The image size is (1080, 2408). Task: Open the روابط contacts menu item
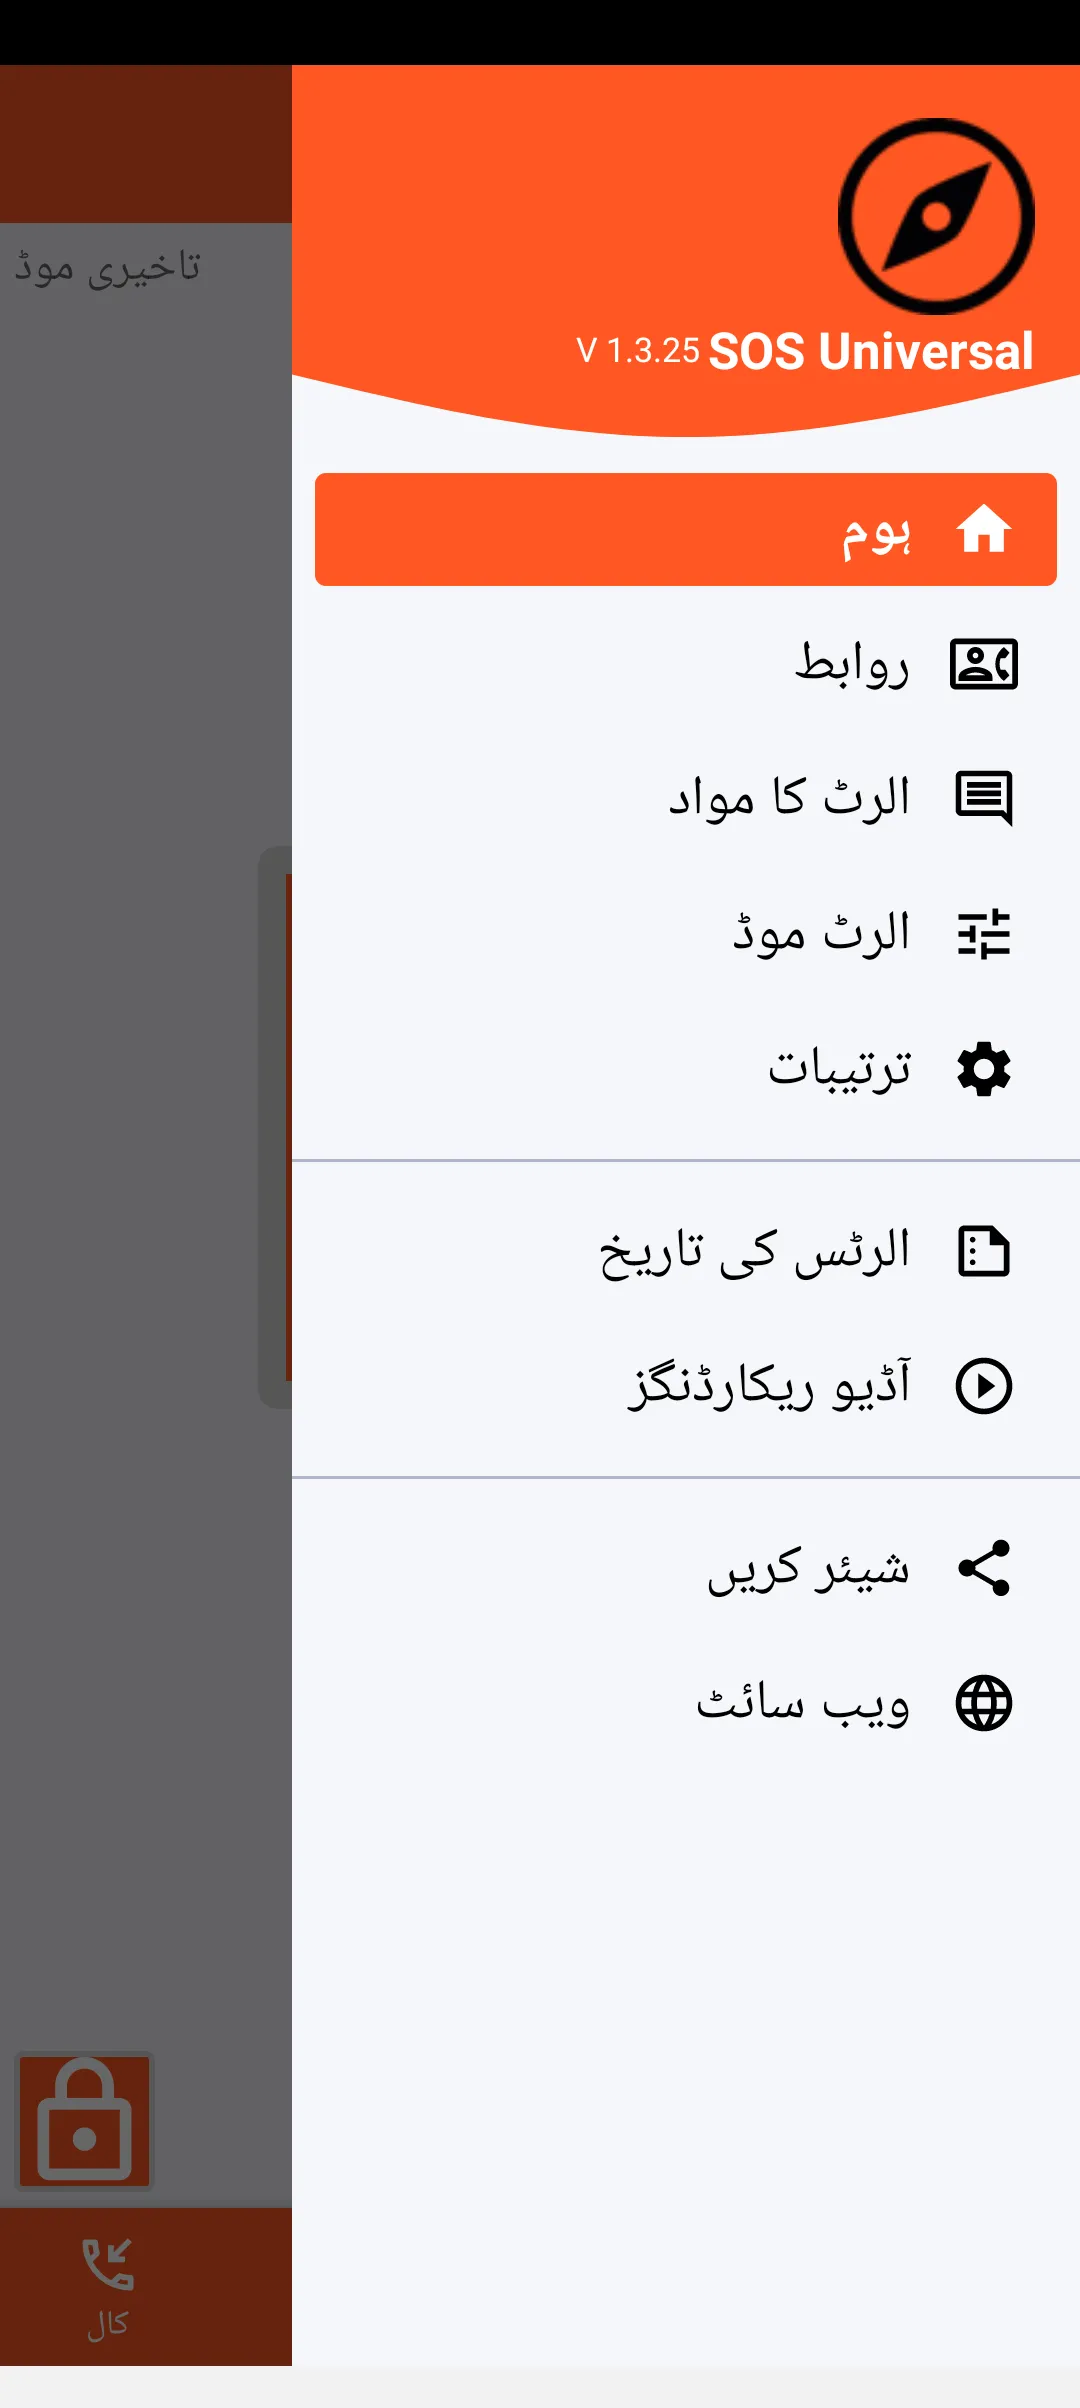tap(852, 664)
